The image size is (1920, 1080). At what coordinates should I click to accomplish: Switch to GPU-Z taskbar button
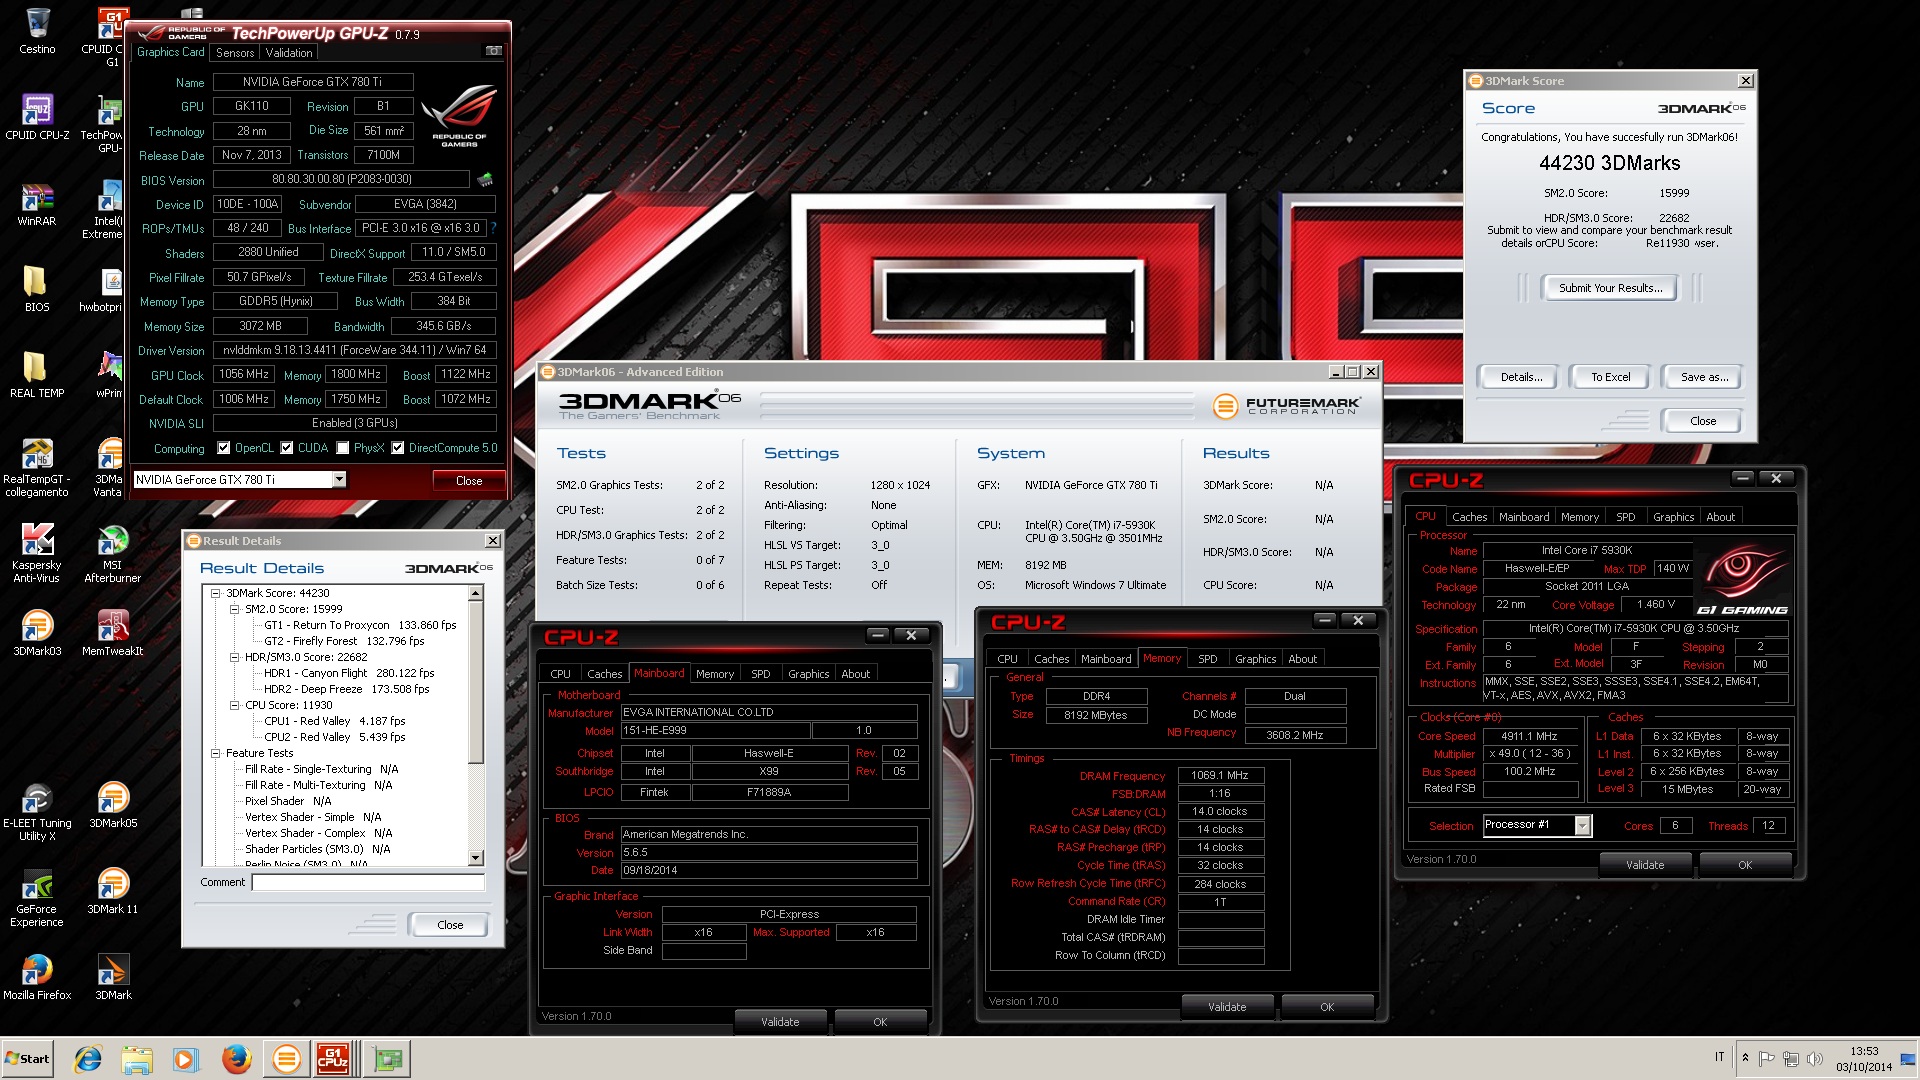[387, 1058]
